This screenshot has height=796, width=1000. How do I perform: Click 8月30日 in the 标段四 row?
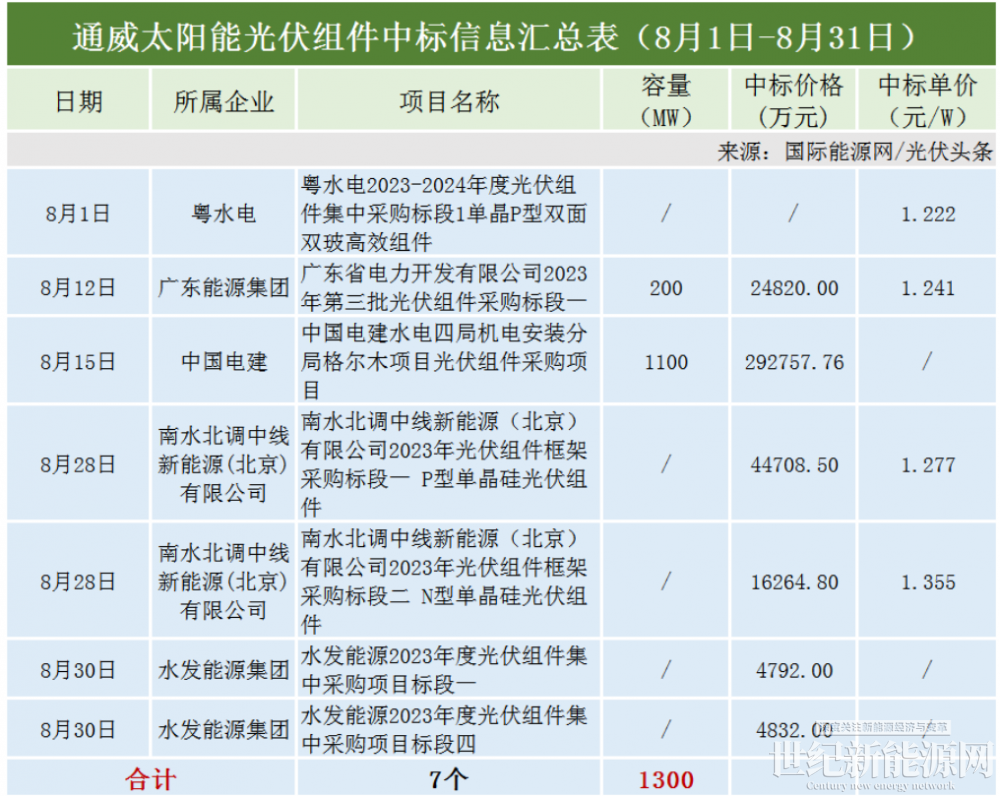pos(78,730)
